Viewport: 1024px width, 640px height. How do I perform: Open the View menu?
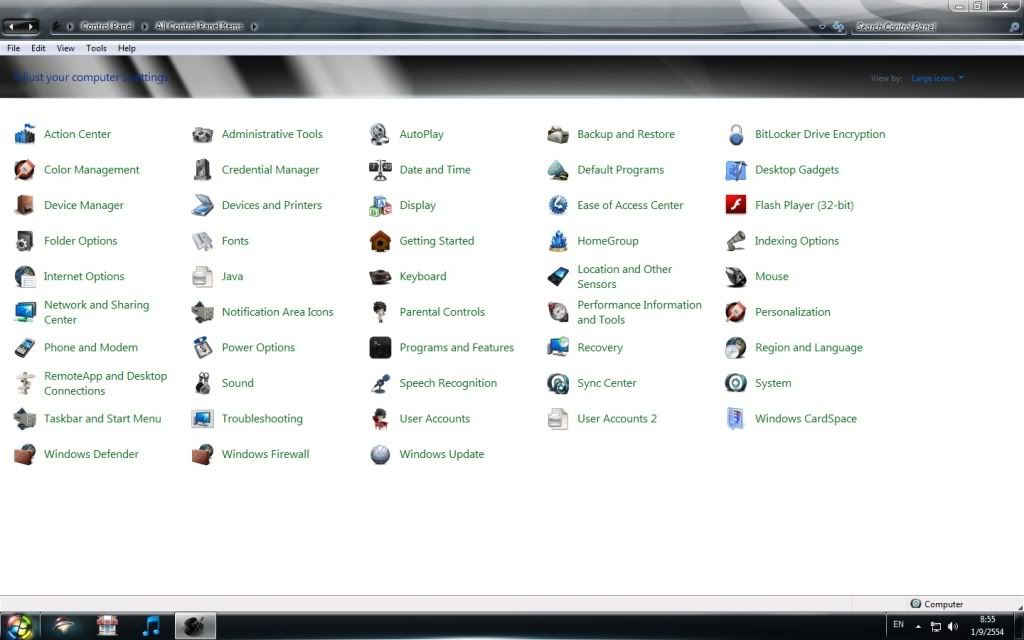[65, 48]
